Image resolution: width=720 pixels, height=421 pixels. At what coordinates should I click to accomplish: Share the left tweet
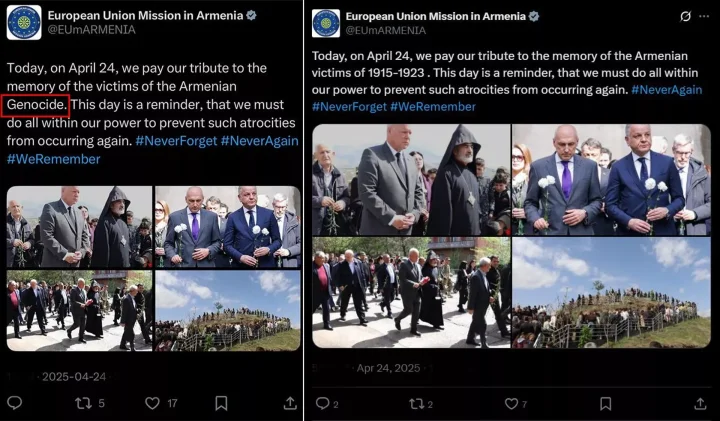(290, 403)
